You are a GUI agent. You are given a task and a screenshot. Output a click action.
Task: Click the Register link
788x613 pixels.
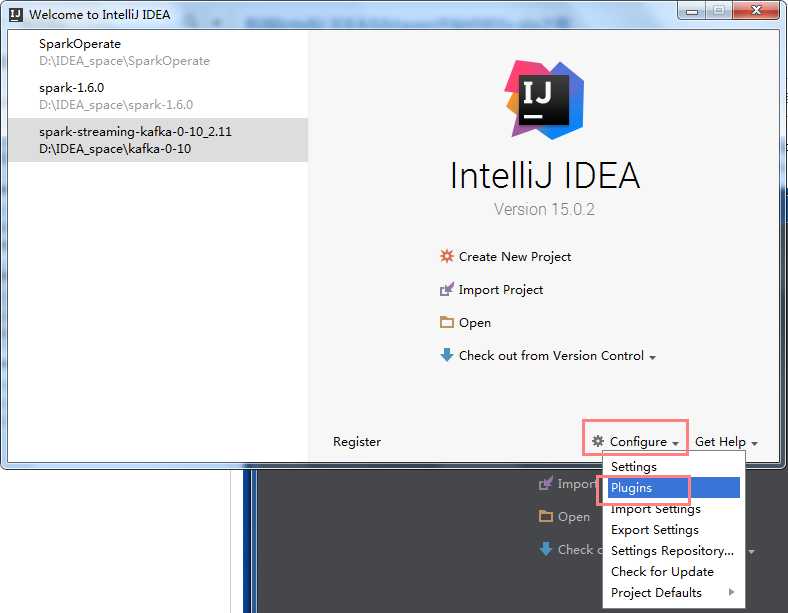tap(357, 442)
